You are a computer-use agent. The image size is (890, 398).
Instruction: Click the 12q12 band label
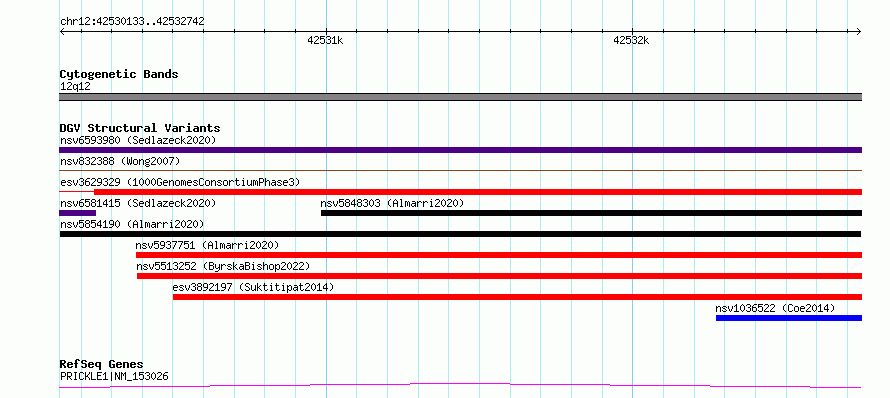click(x=75, y=87)
